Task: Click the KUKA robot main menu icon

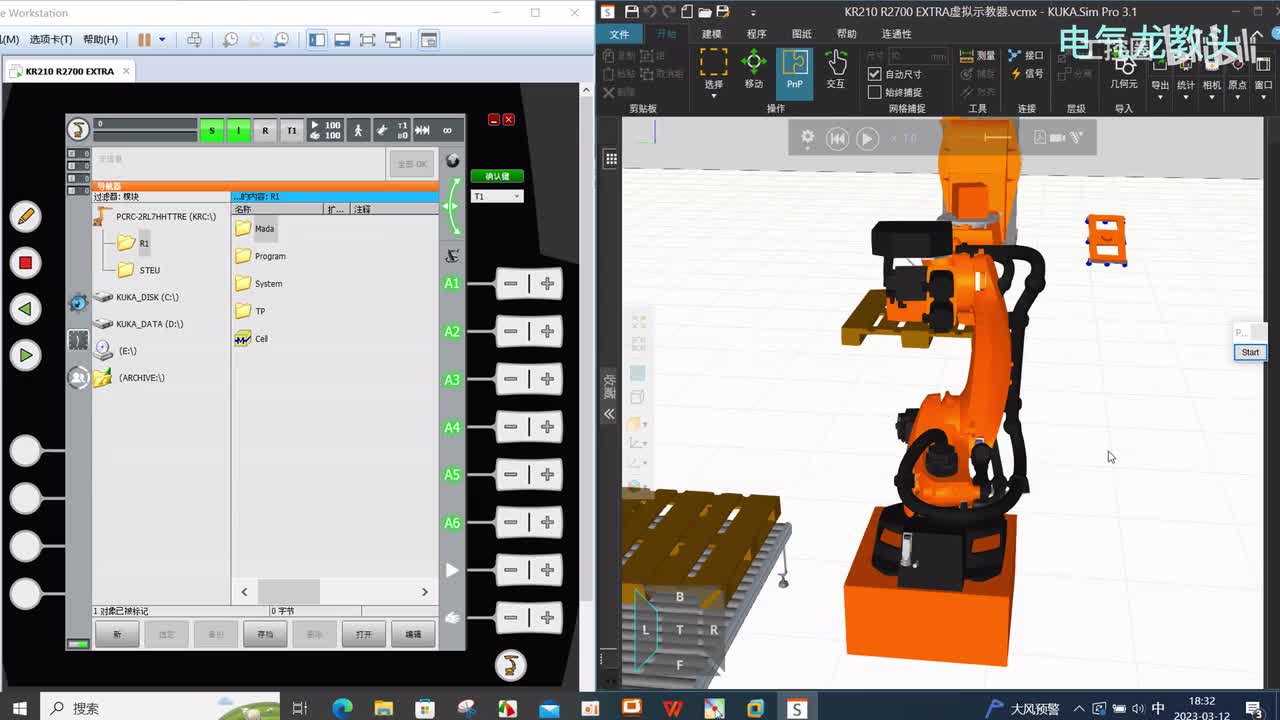Action: click(78, 129)
